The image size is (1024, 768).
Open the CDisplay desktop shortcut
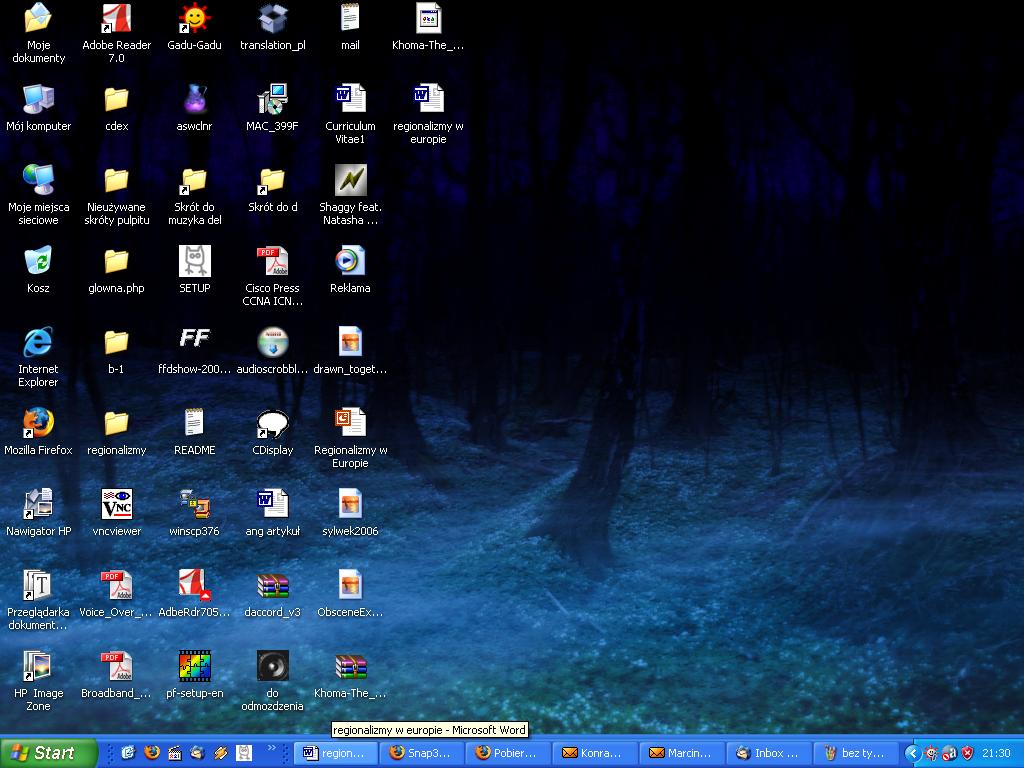tap(272, 424)
